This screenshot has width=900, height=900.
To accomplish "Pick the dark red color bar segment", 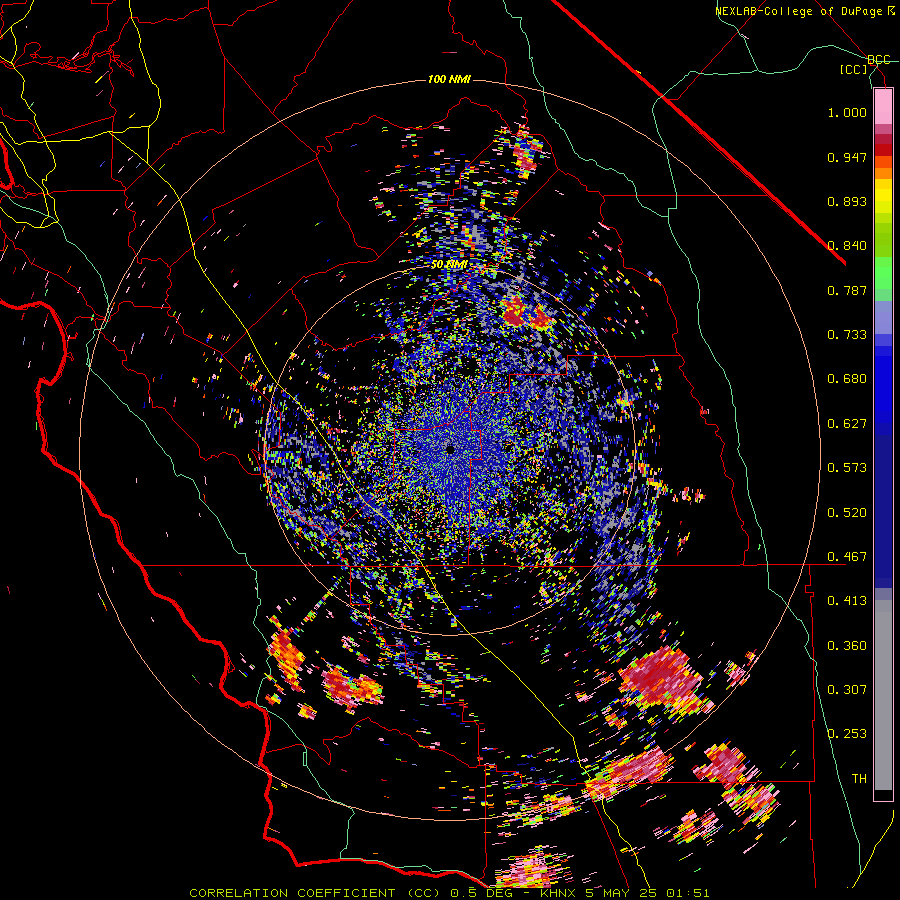I will [x=883, y=149].
